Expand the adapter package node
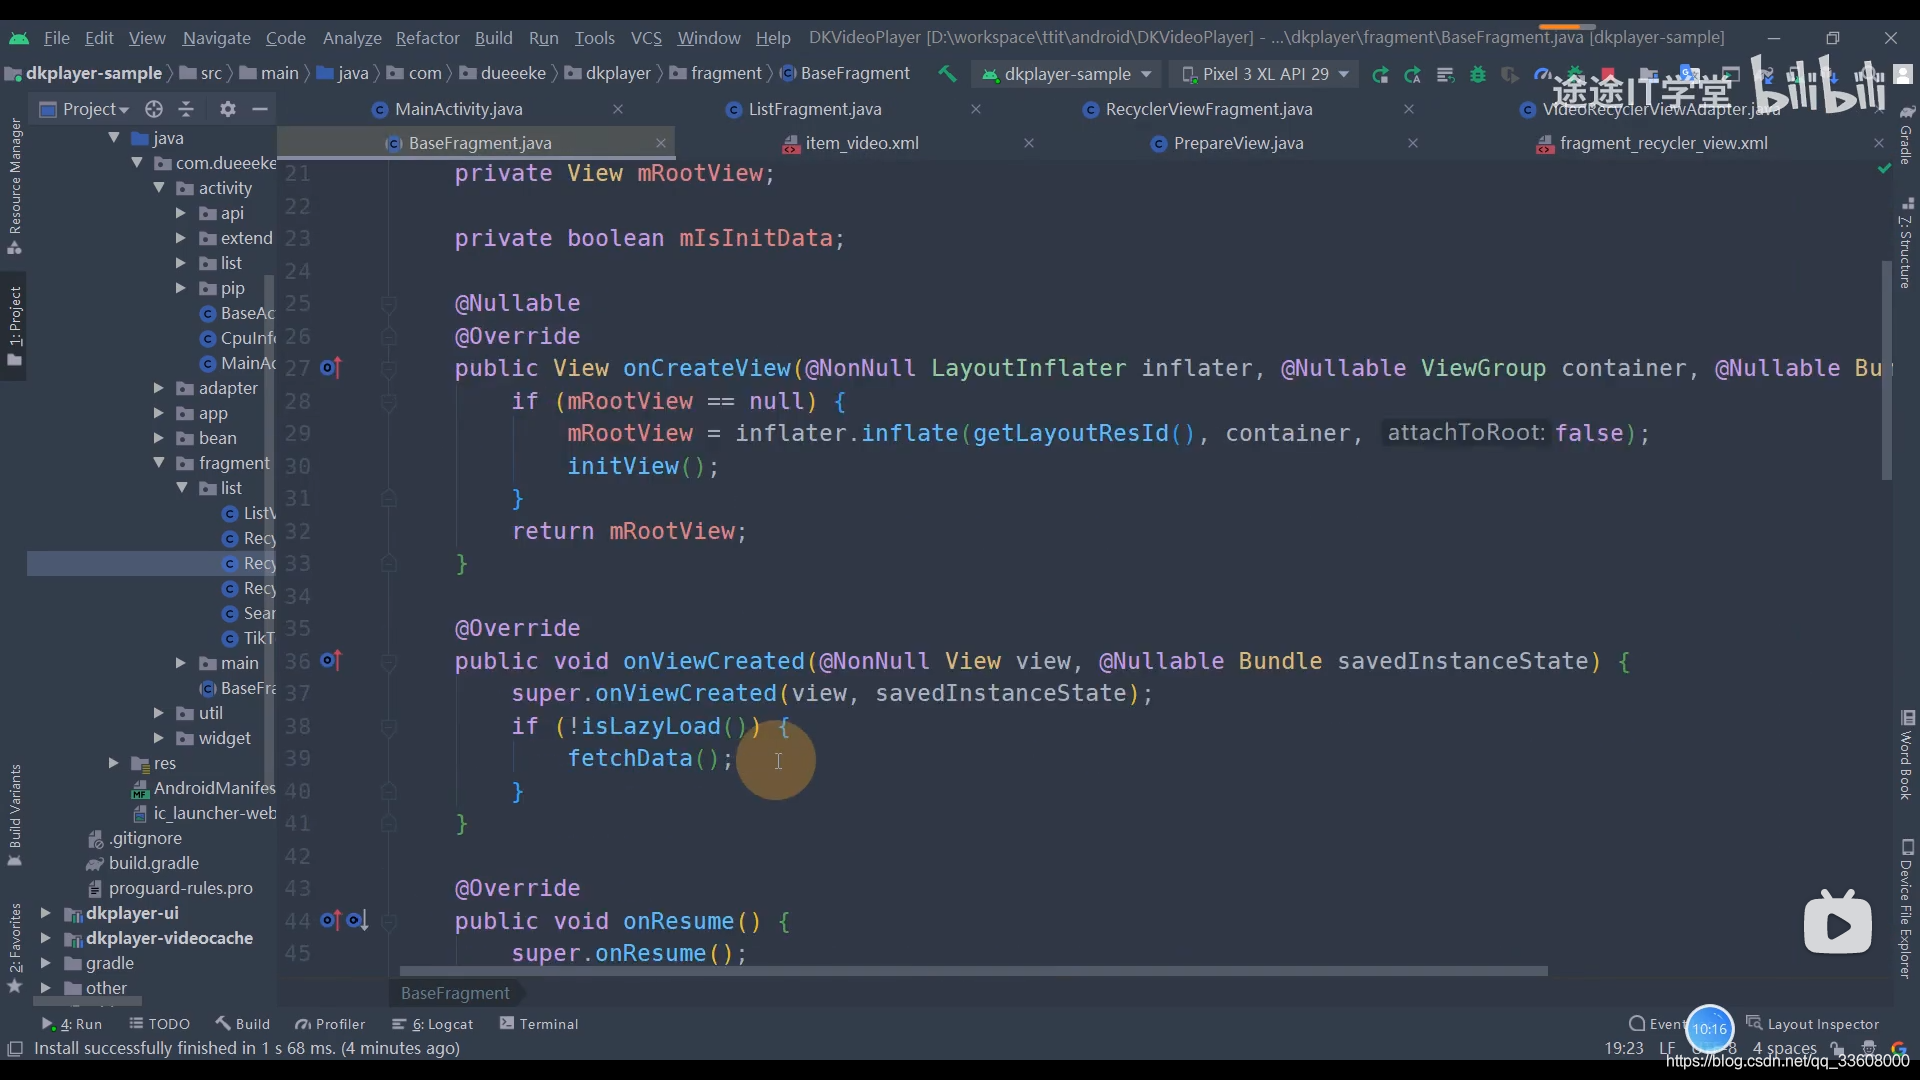The image size is (1920, 1080). point(159,388)
